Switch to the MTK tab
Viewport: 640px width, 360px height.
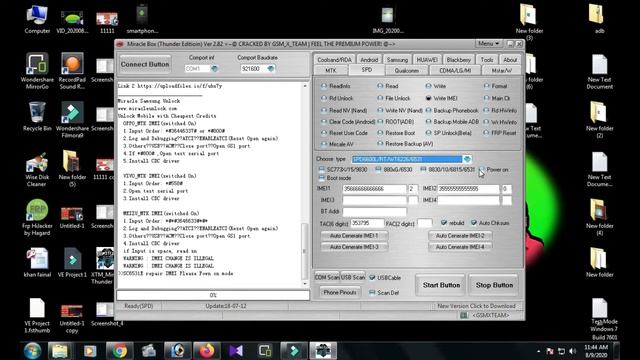[331, 70]
